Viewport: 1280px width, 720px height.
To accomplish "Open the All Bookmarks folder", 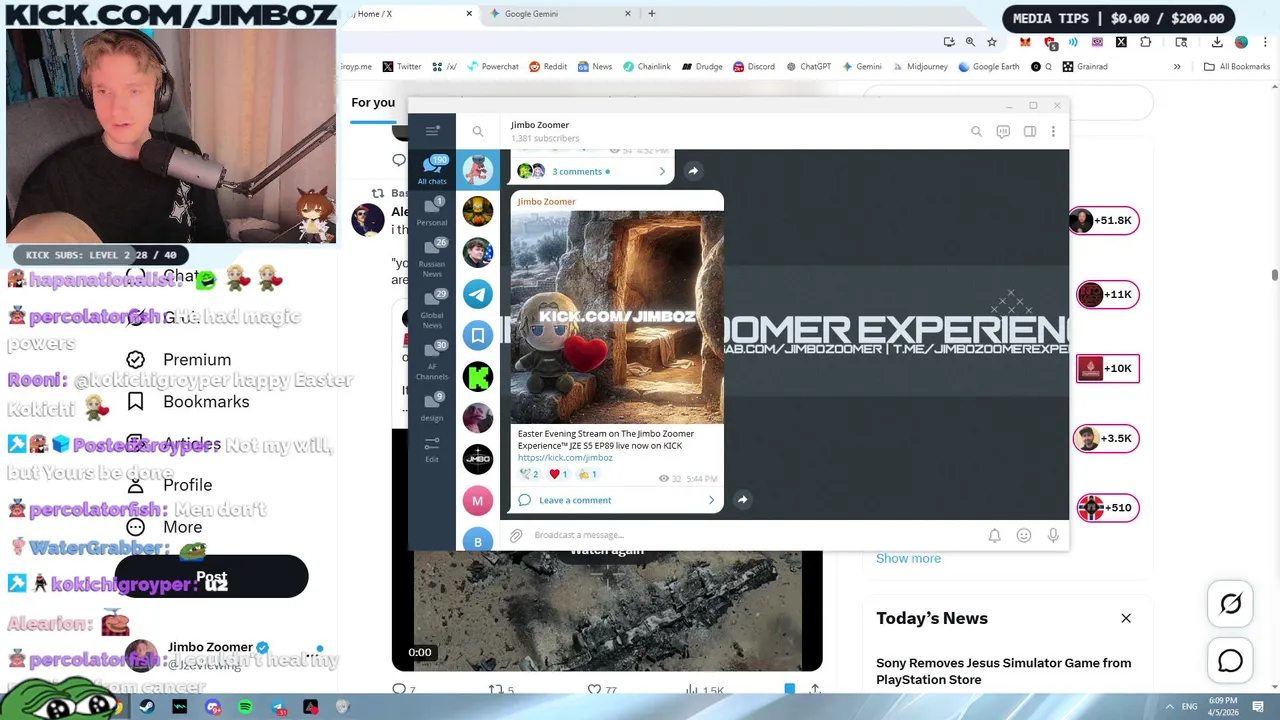I will click(1237, 67).
